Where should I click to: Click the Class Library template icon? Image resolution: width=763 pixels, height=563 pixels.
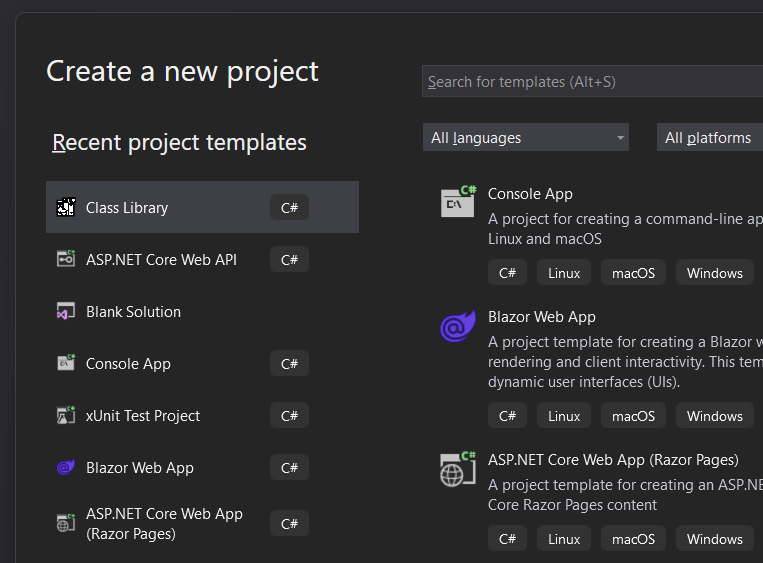click(66, 208)
